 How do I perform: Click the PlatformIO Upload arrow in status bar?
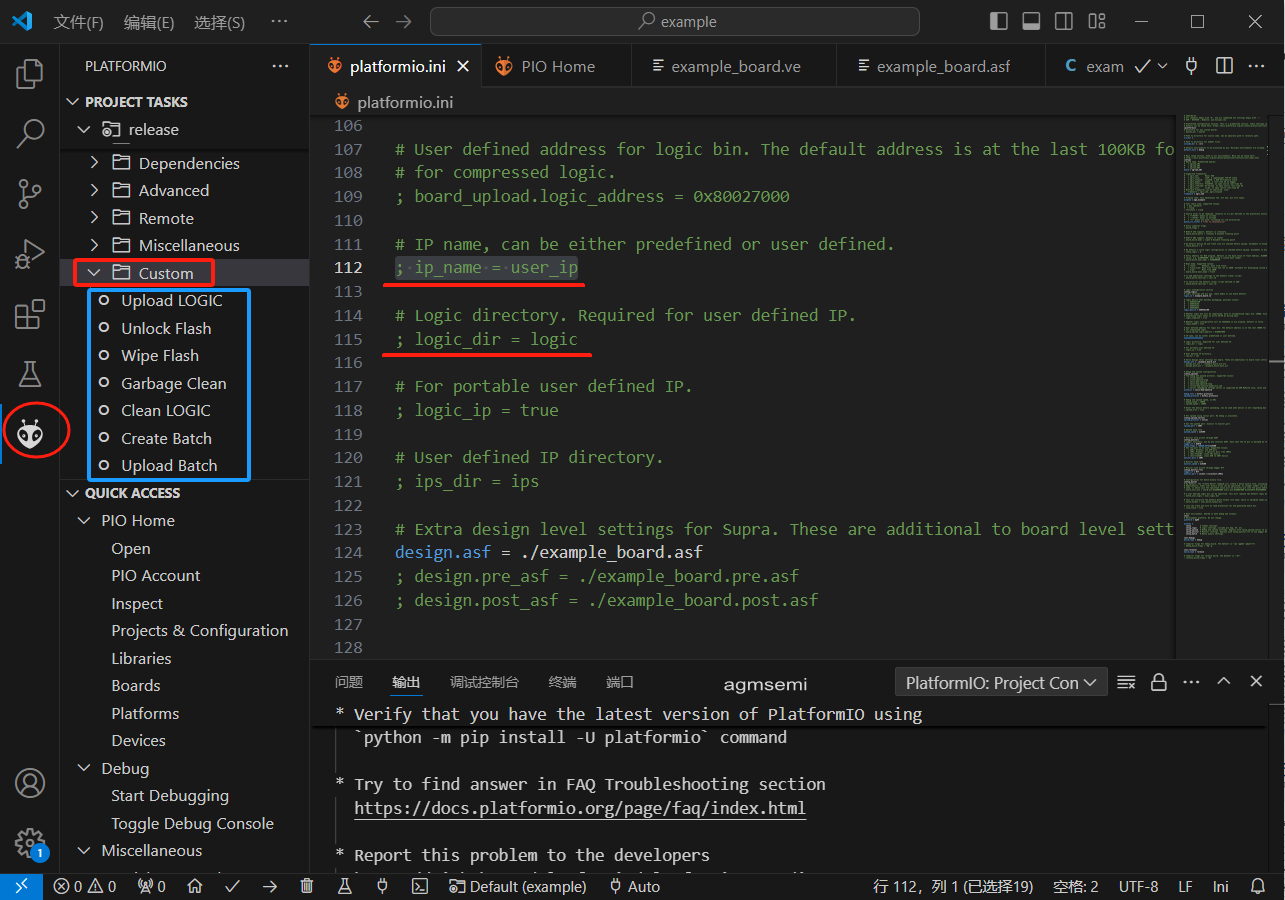click(270, 886)
